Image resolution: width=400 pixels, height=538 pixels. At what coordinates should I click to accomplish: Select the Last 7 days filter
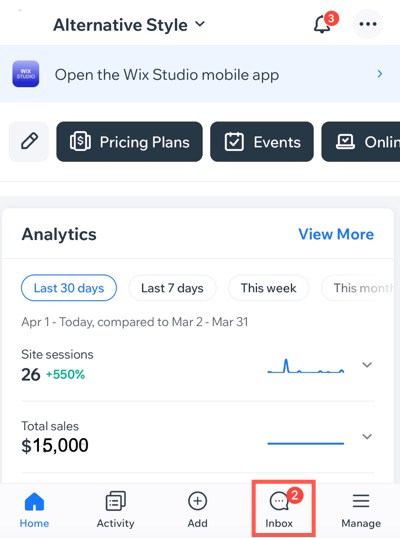pos(172,288)
